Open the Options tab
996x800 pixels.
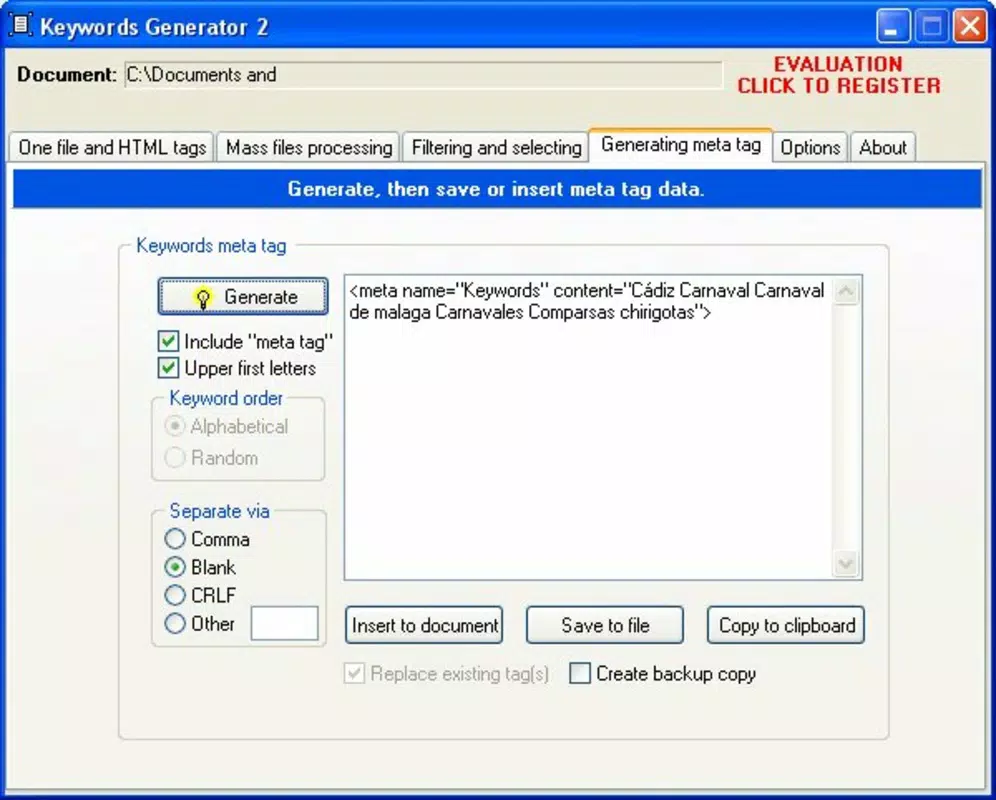[810, 147]
